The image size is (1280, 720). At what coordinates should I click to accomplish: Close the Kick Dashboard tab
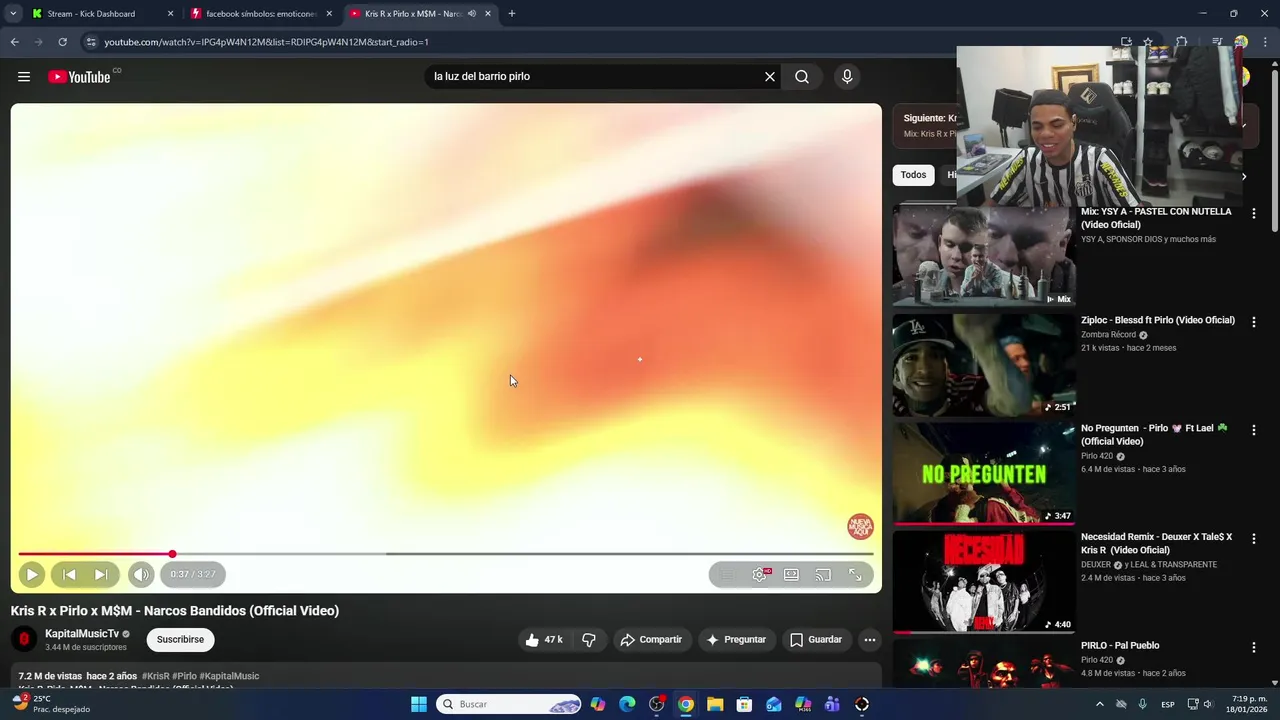point(170,14)
